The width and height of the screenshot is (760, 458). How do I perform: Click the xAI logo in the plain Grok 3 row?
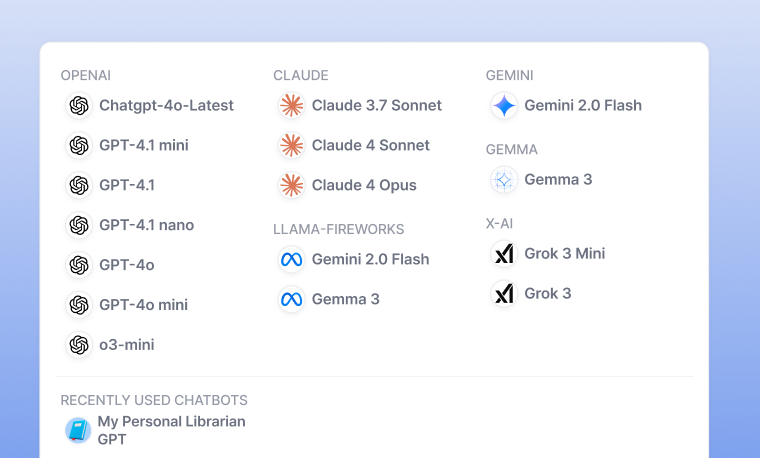[x=504, y=293]
